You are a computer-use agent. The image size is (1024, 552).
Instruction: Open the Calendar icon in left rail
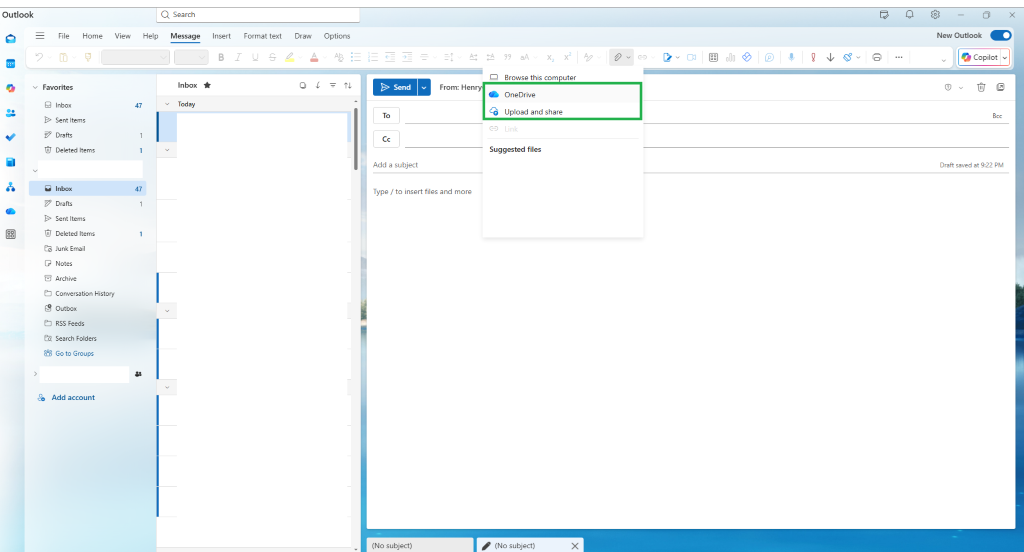[10, 63]
